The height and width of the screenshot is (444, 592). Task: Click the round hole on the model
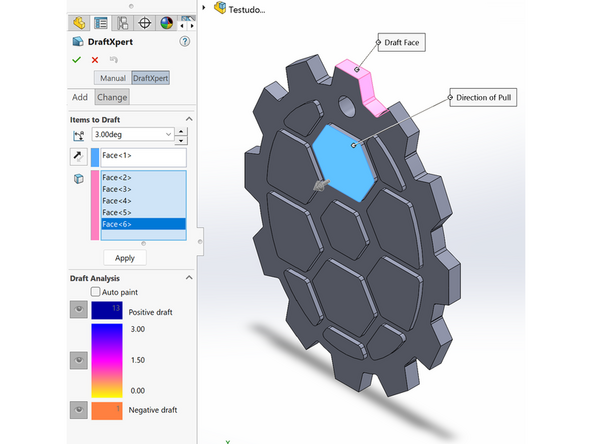(347, 106)
